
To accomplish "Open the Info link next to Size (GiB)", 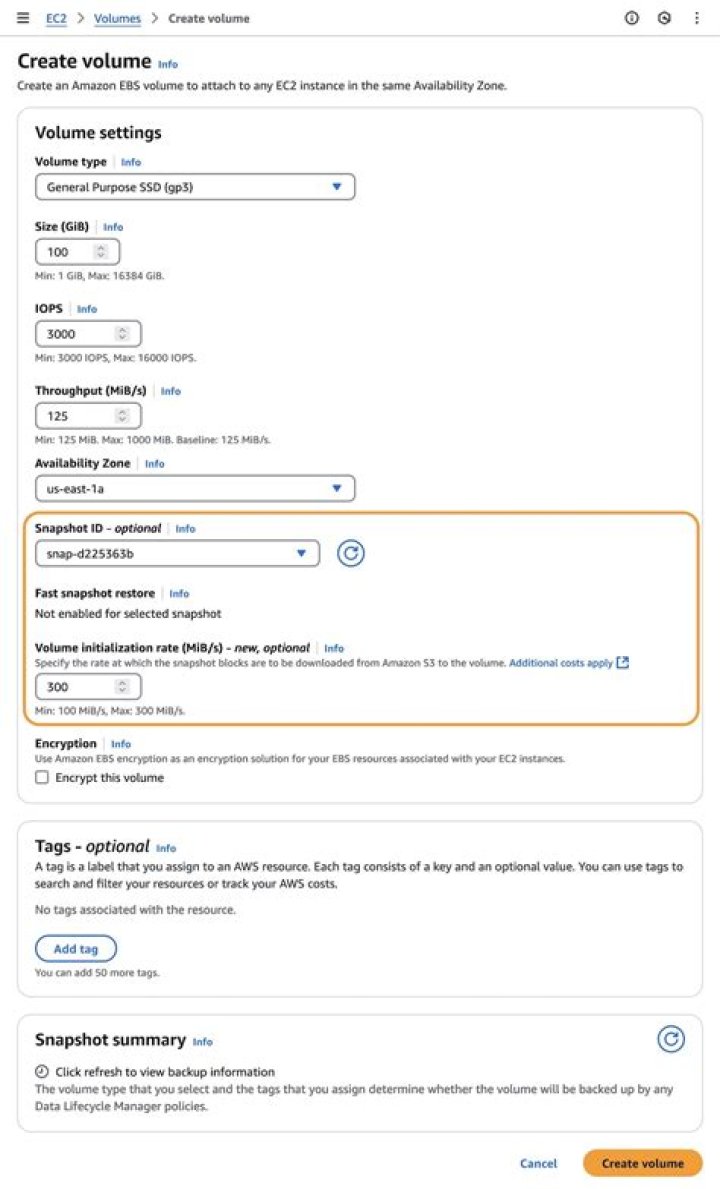I will [x=113, y=227].
